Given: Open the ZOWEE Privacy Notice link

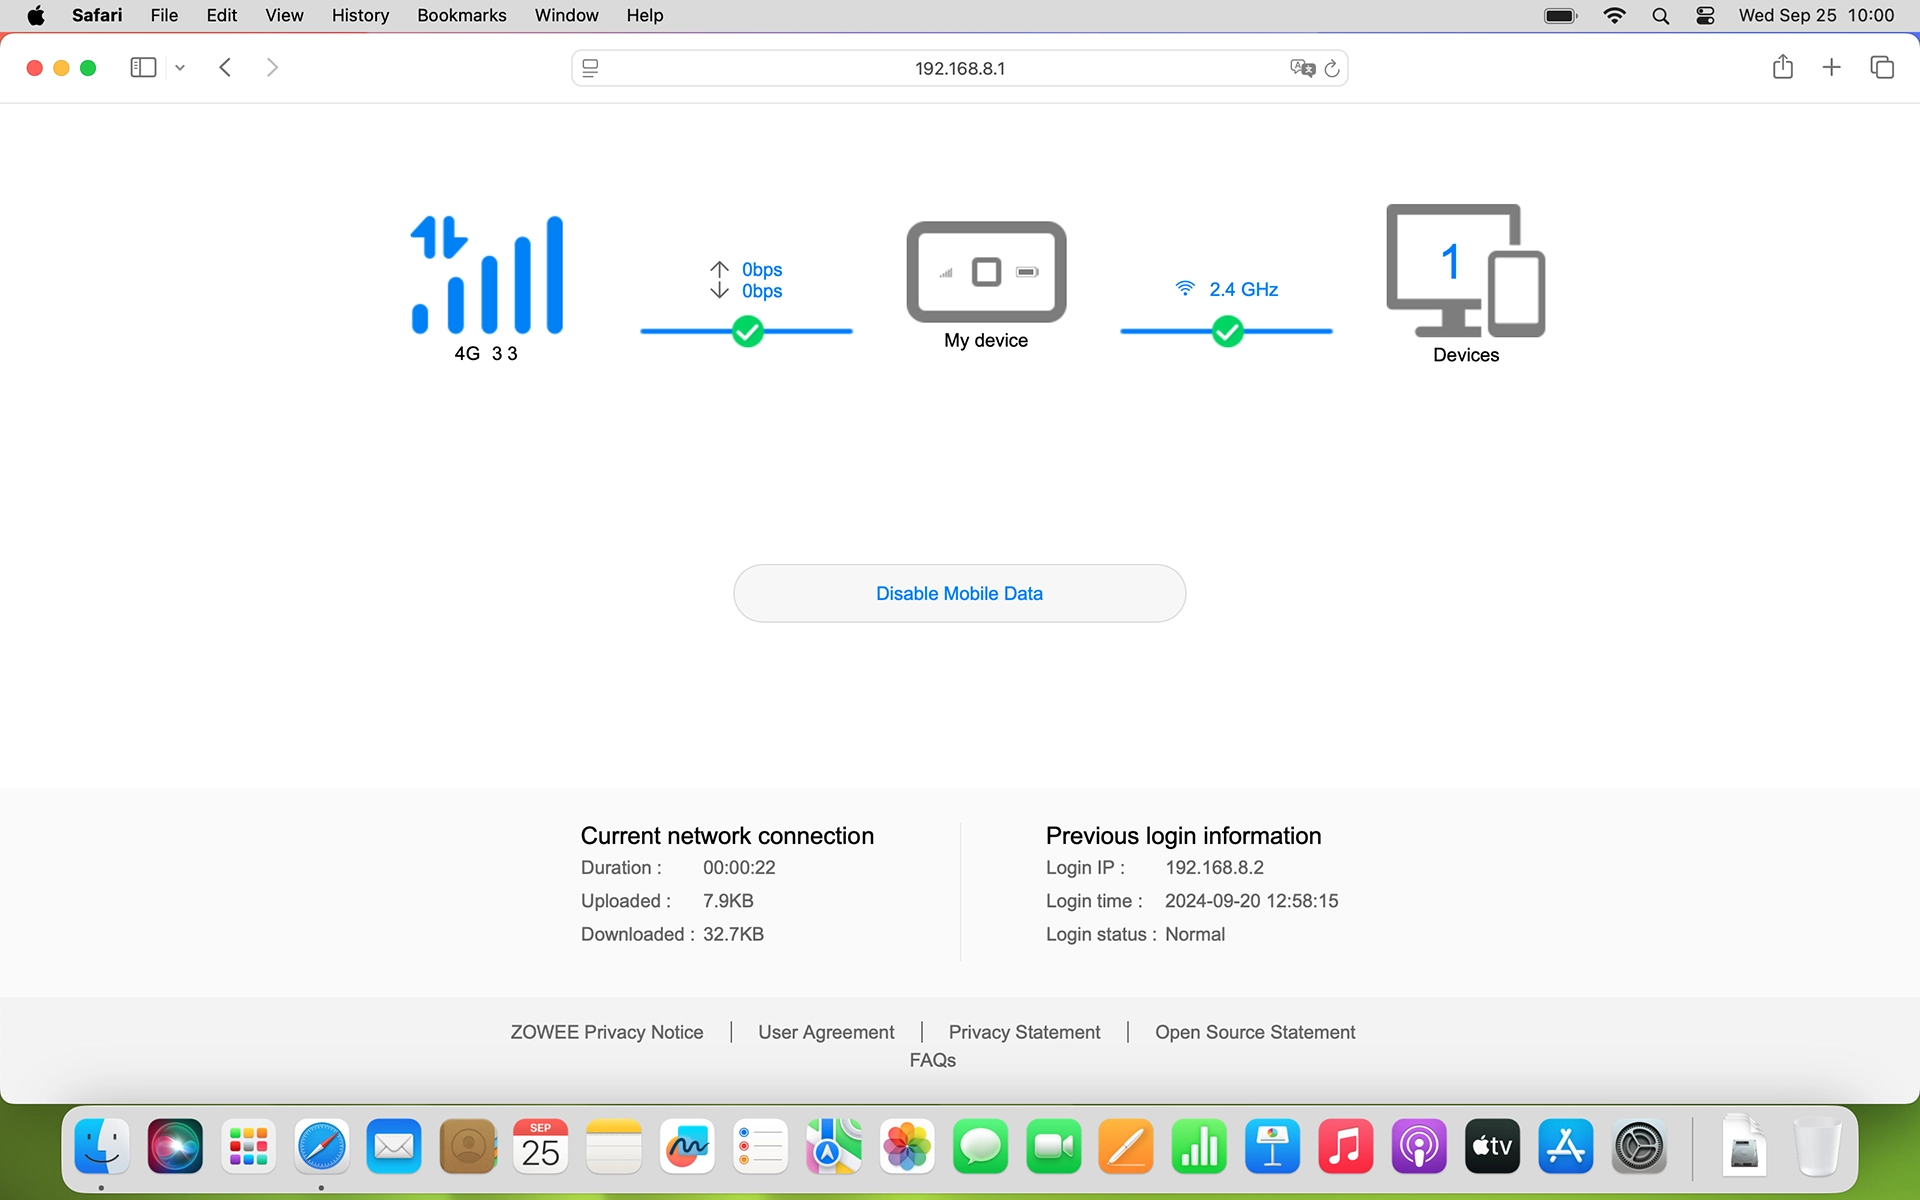Looking at the screenshot, I should point(606,1032).
